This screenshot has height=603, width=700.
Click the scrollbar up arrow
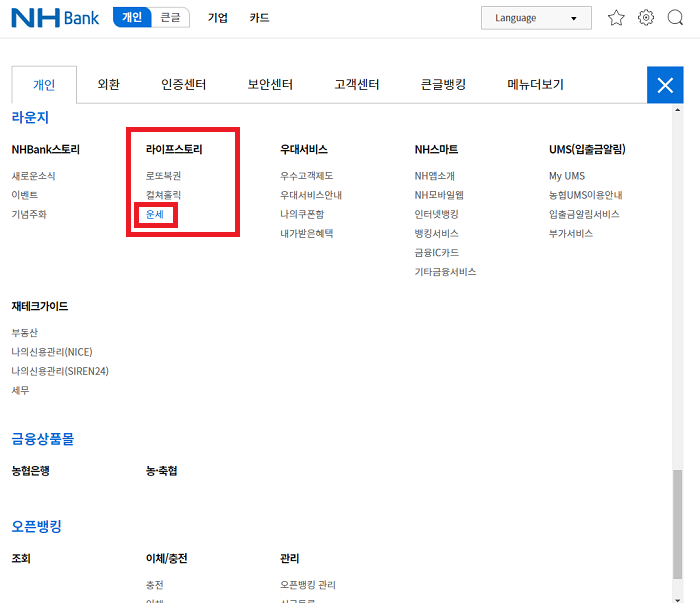pos(678,110)
